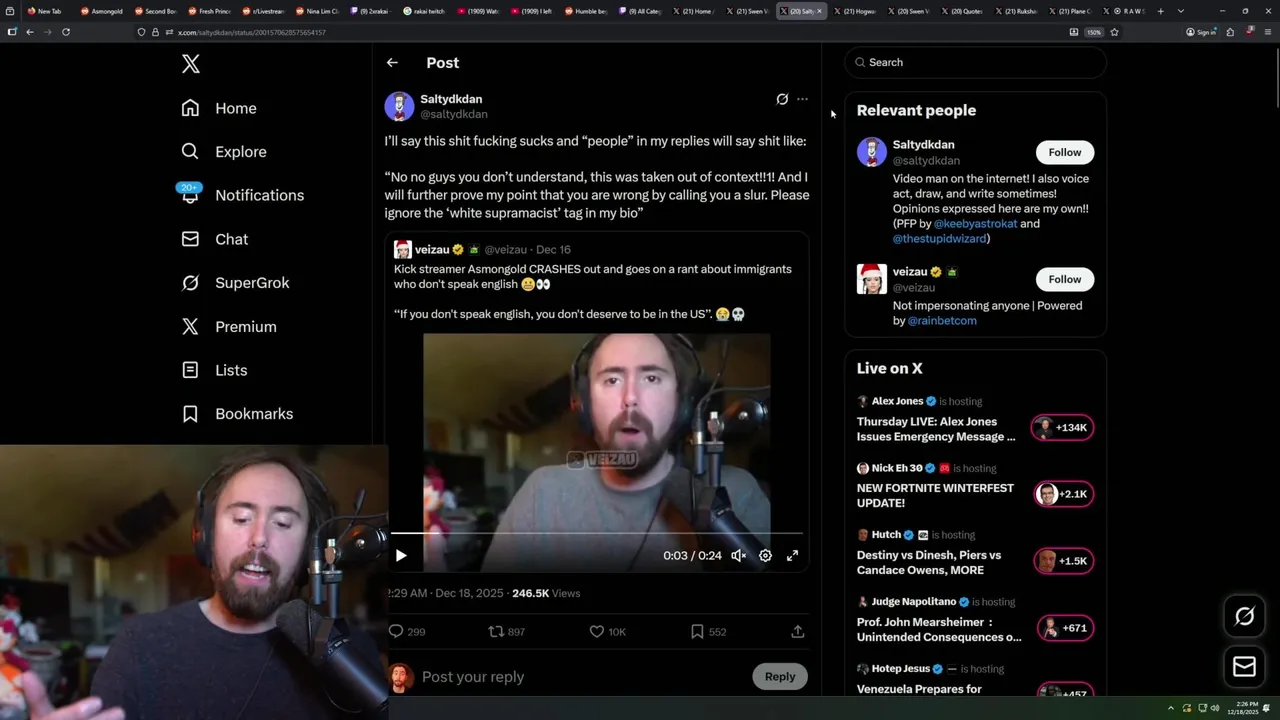The width and height of the screenshot is (1280, 720).
Task: Unmute the embedded video
Action: point(738,555)
